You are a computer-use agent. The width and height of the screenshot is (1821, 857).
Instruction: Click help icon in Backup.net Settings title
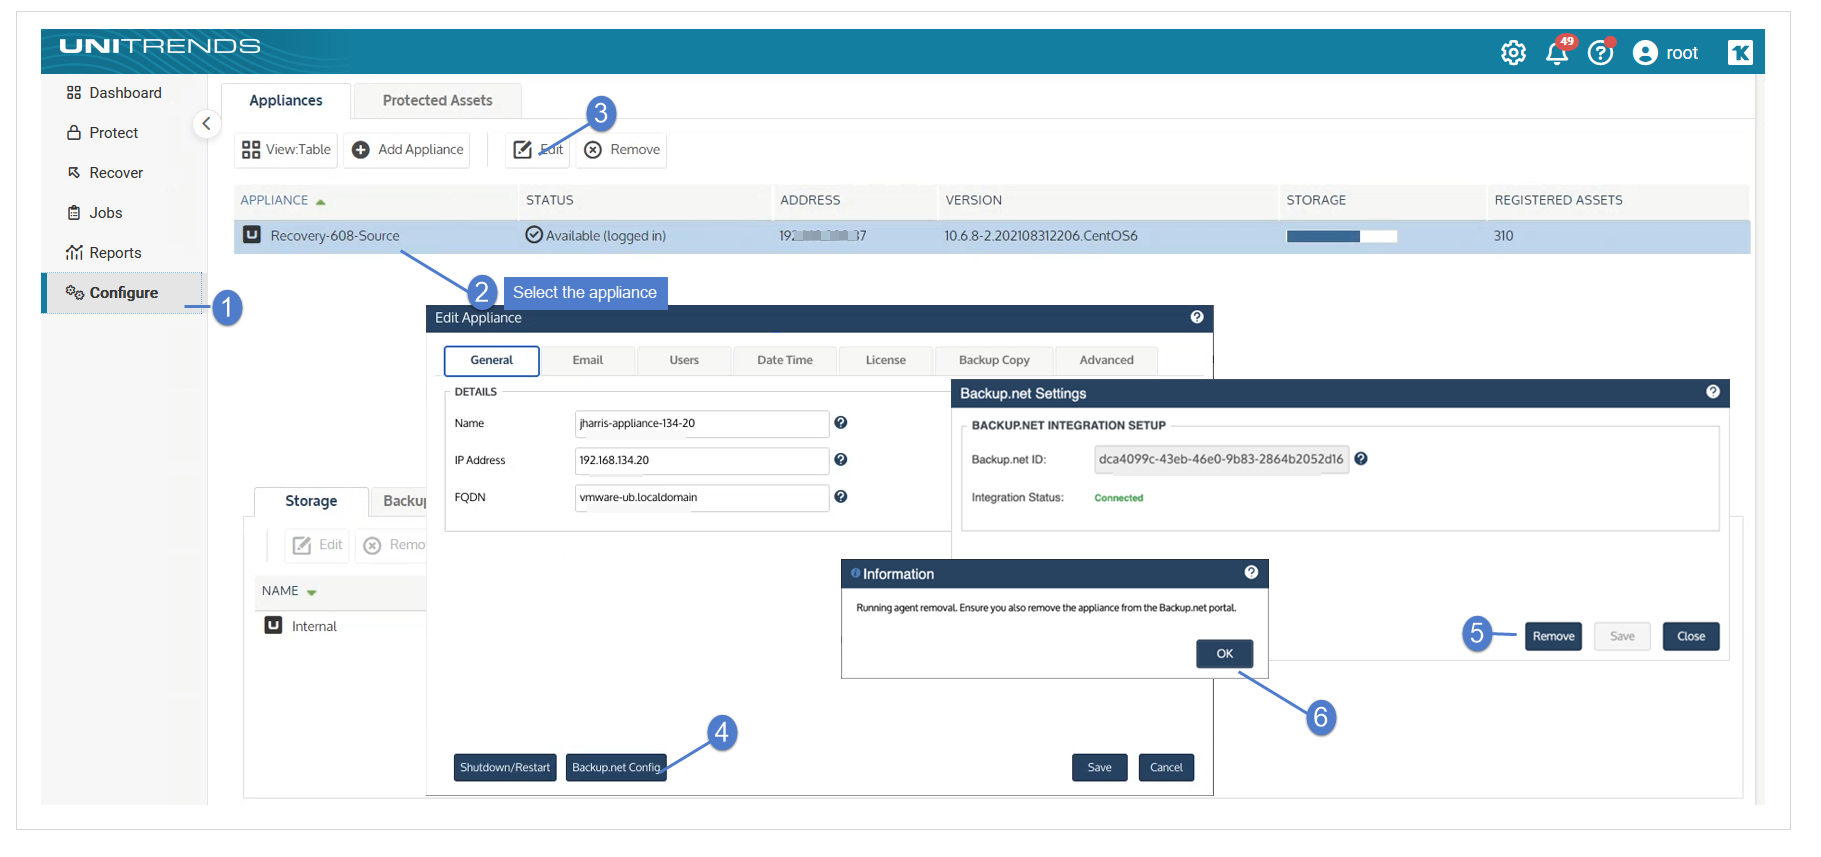point(1713,392)
